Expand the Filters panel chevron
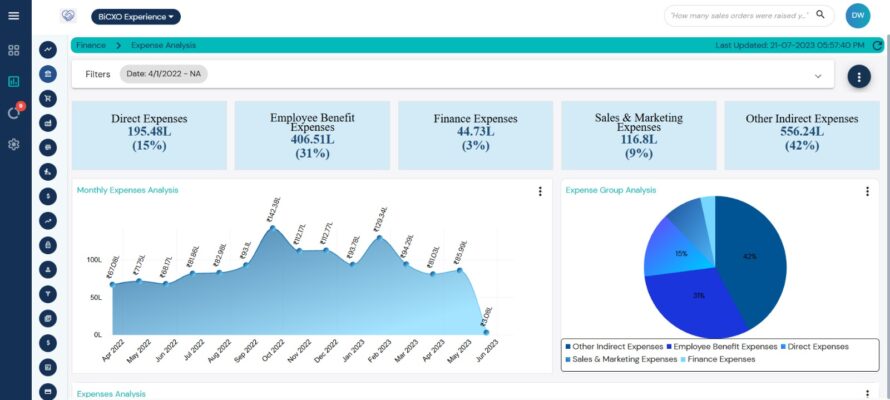This screenshot has height=400, width=890. [817, 76]
